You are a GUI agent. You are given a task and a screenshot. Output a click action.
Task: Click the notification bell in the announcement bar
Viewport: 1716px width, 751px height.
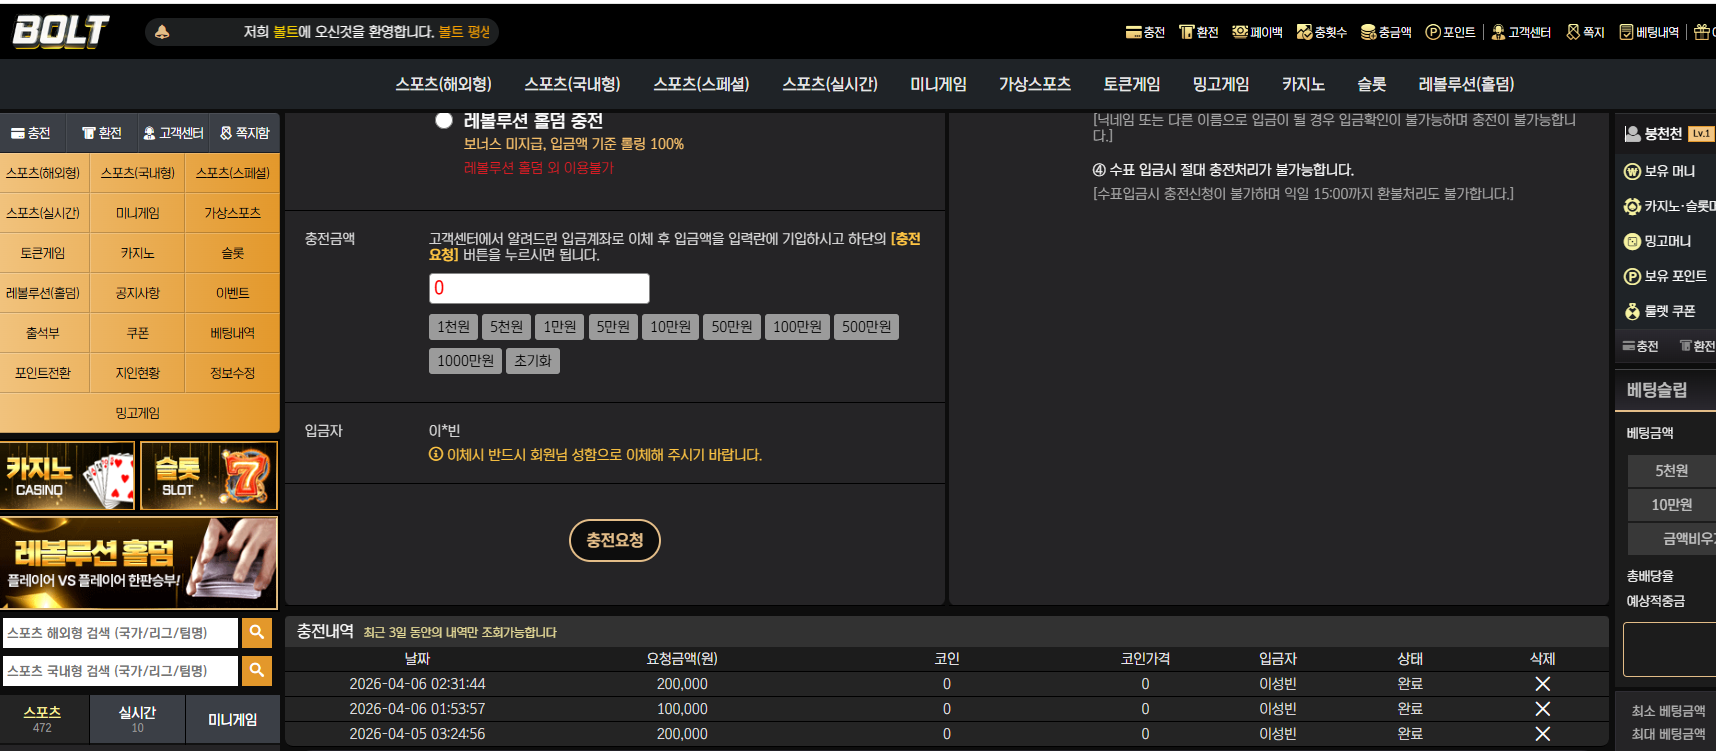pyautogui.click(x=162, y=32)
